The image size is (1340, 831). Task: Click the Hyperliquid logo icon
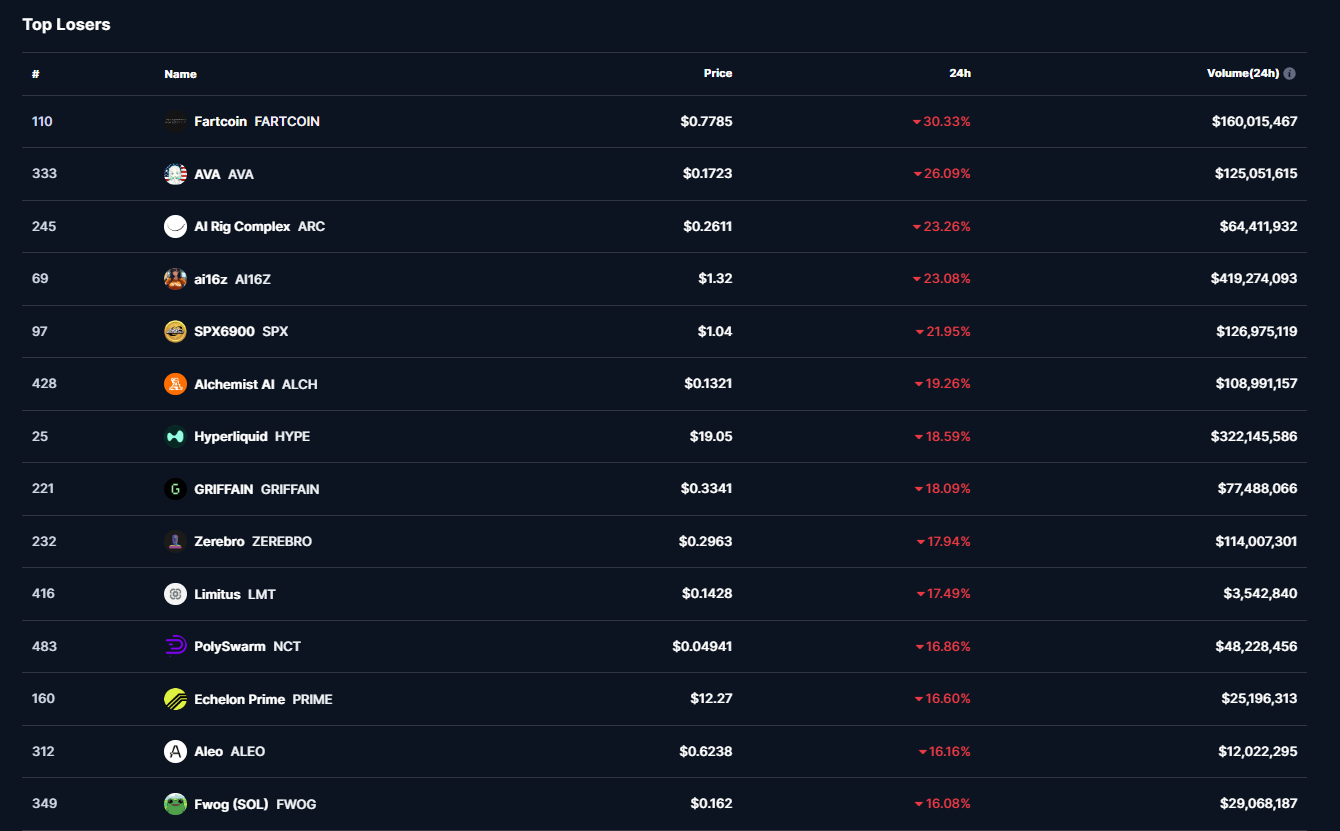(175, 436)
